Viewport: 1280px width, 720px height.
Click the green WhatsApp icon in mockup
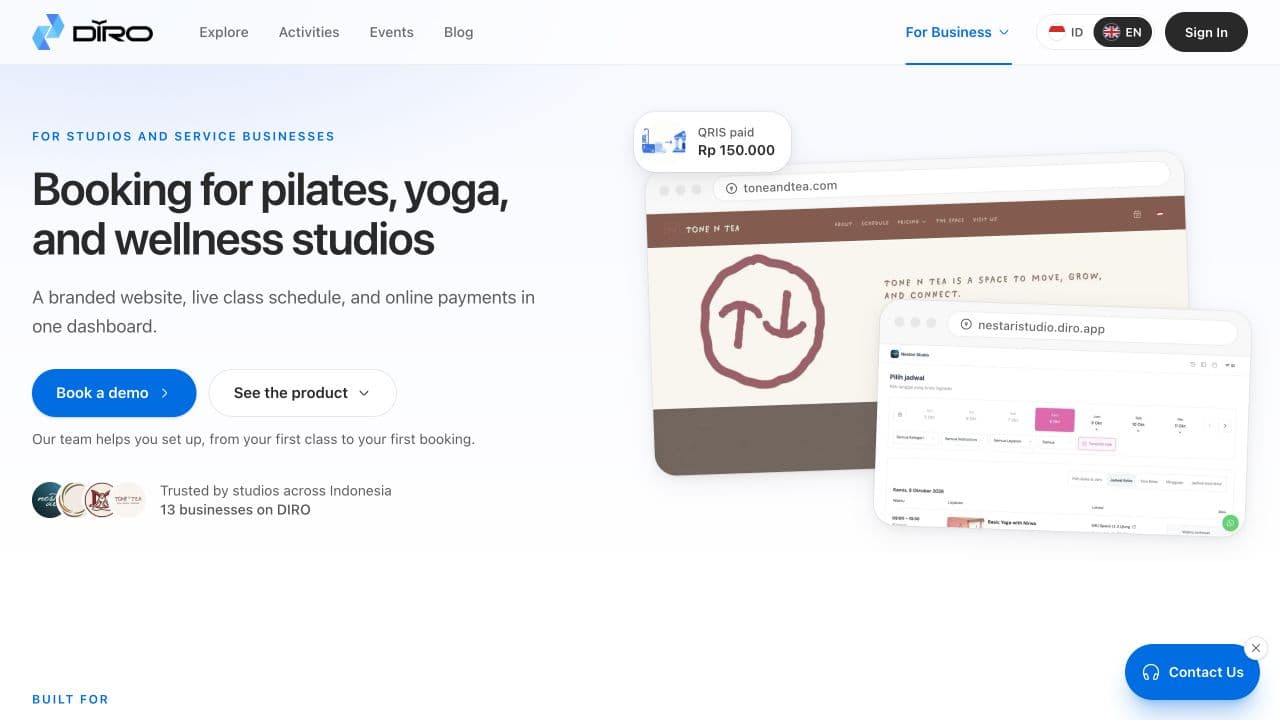(x=1230, y=523)
